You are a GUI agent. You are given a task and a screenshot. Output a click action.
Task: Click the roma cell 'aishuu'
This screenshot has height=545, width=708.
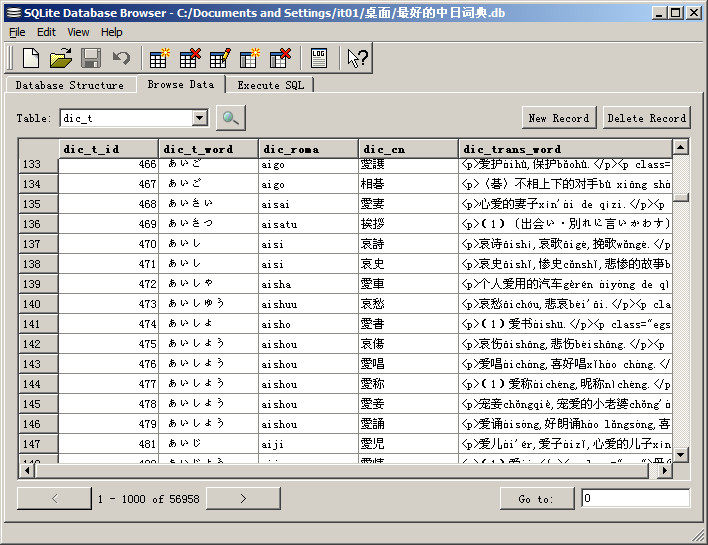308,304
